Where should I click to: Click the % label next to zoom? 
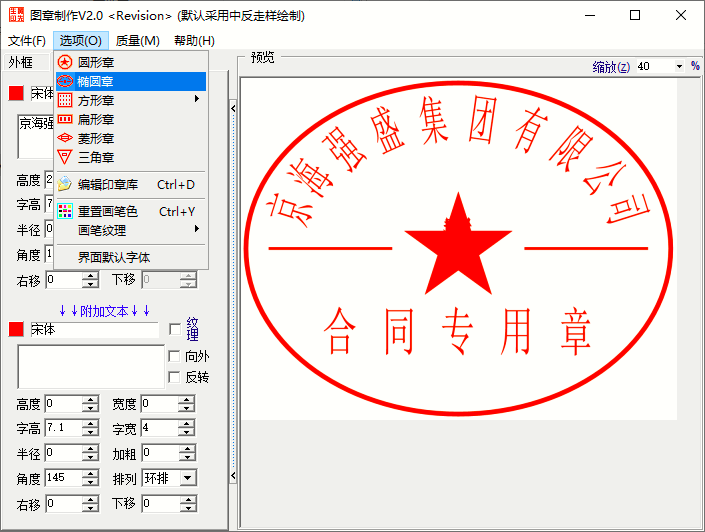click(x=695, y=66)
